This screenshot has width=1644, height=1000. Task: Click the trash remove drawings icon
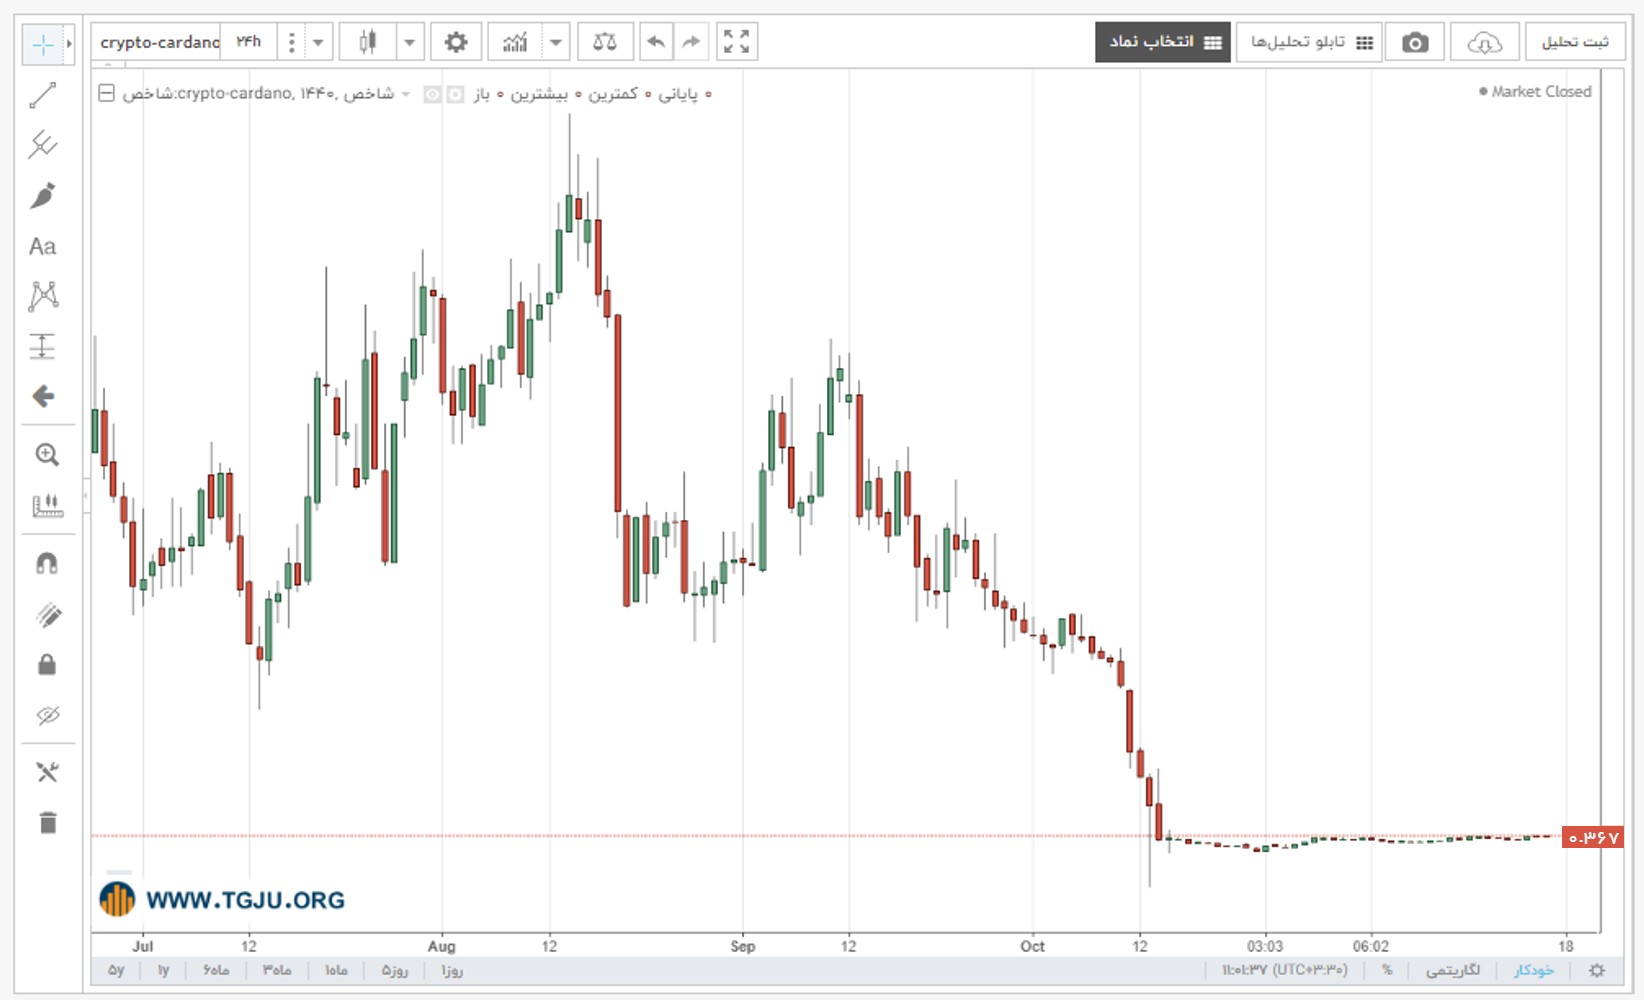pos(47,822)
